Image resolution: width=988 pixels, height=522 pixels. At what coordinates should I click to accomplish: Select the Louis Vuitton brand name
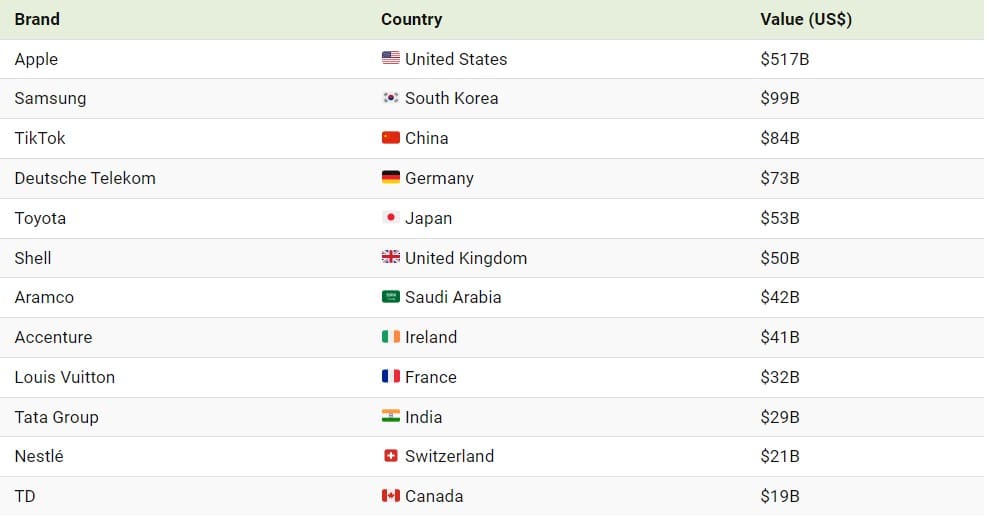pos(65,377)
